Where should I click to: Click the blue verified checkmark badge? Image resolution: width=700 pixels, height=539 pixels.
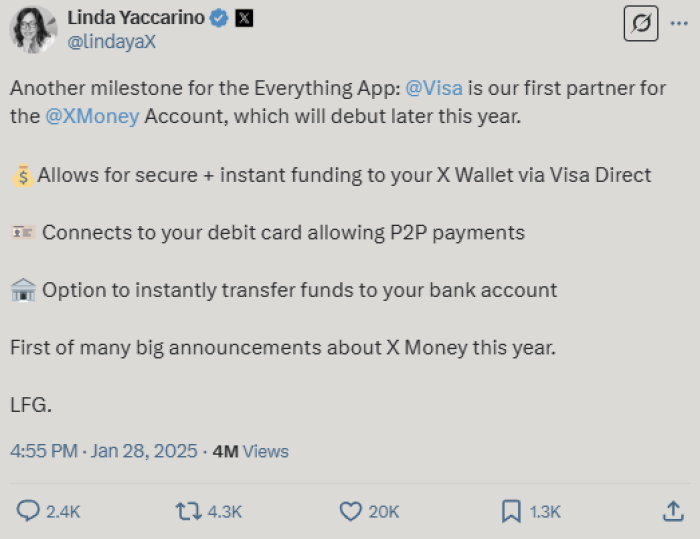[x=219, y=18]
